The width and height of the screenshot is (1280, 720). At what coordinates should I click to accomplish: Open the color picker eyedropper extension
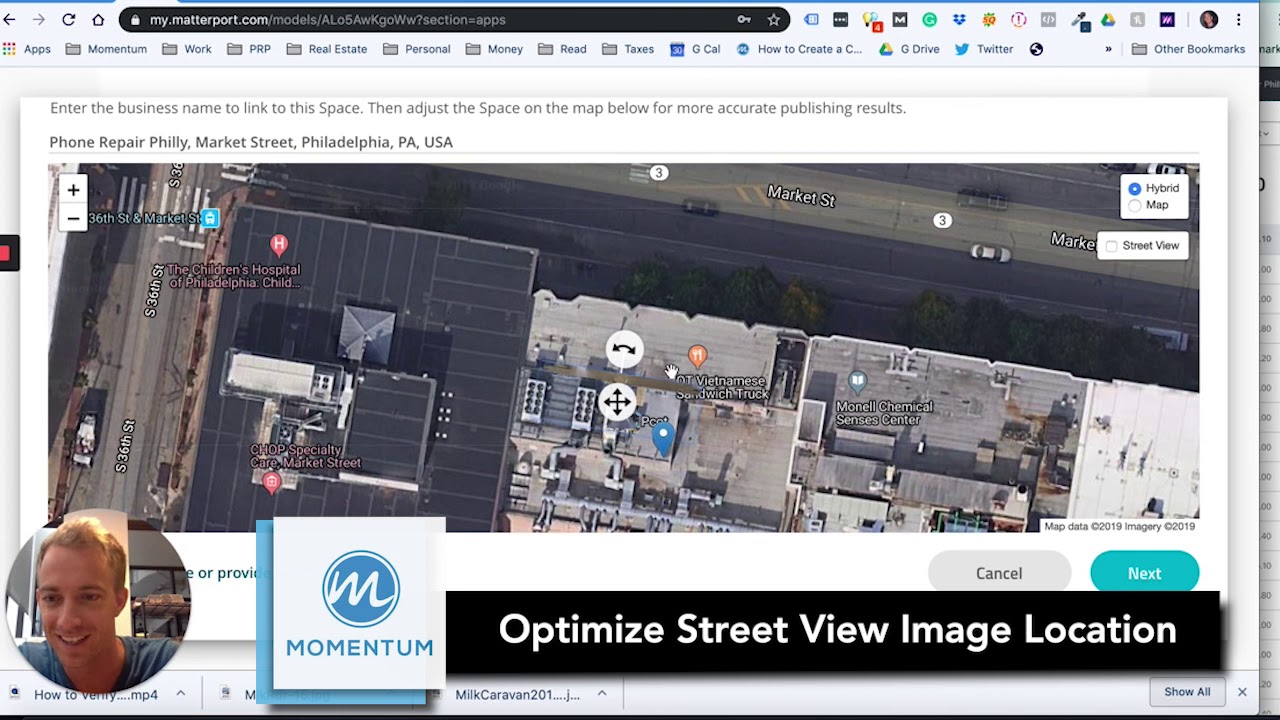(x=1078, y=20)
